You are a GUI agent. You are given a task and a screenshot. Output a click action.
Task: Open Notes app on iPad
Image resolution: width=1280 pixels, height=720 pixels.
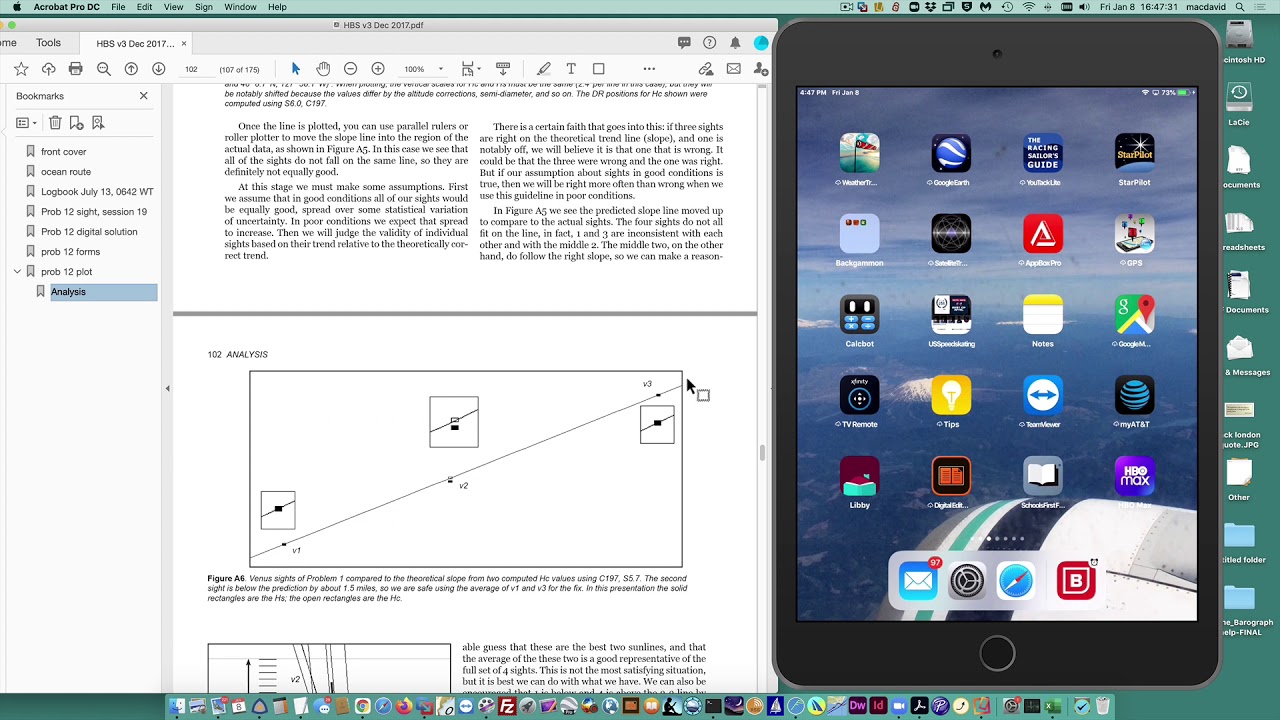click(x=1043, y=314)
